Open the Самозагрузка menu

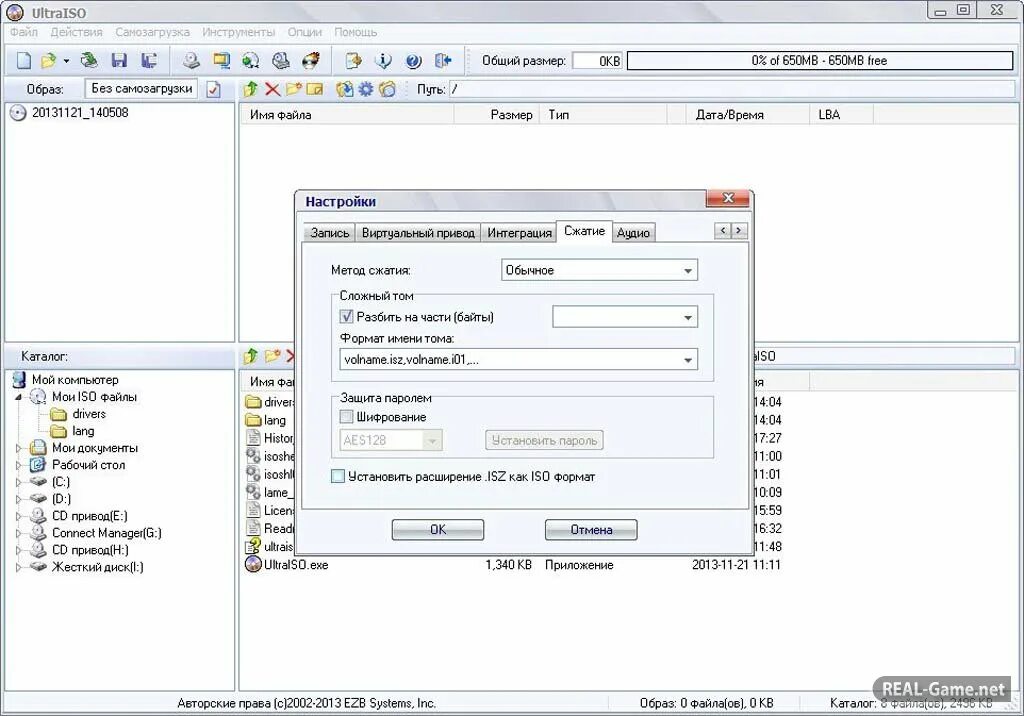click(x=152, y=32)
